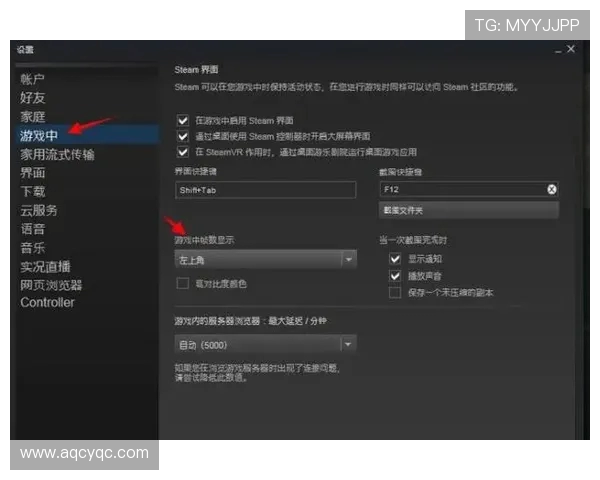Toggle 显示通知 checkbox
Viewport: 600px width, 480px height.
coord(395,259)
